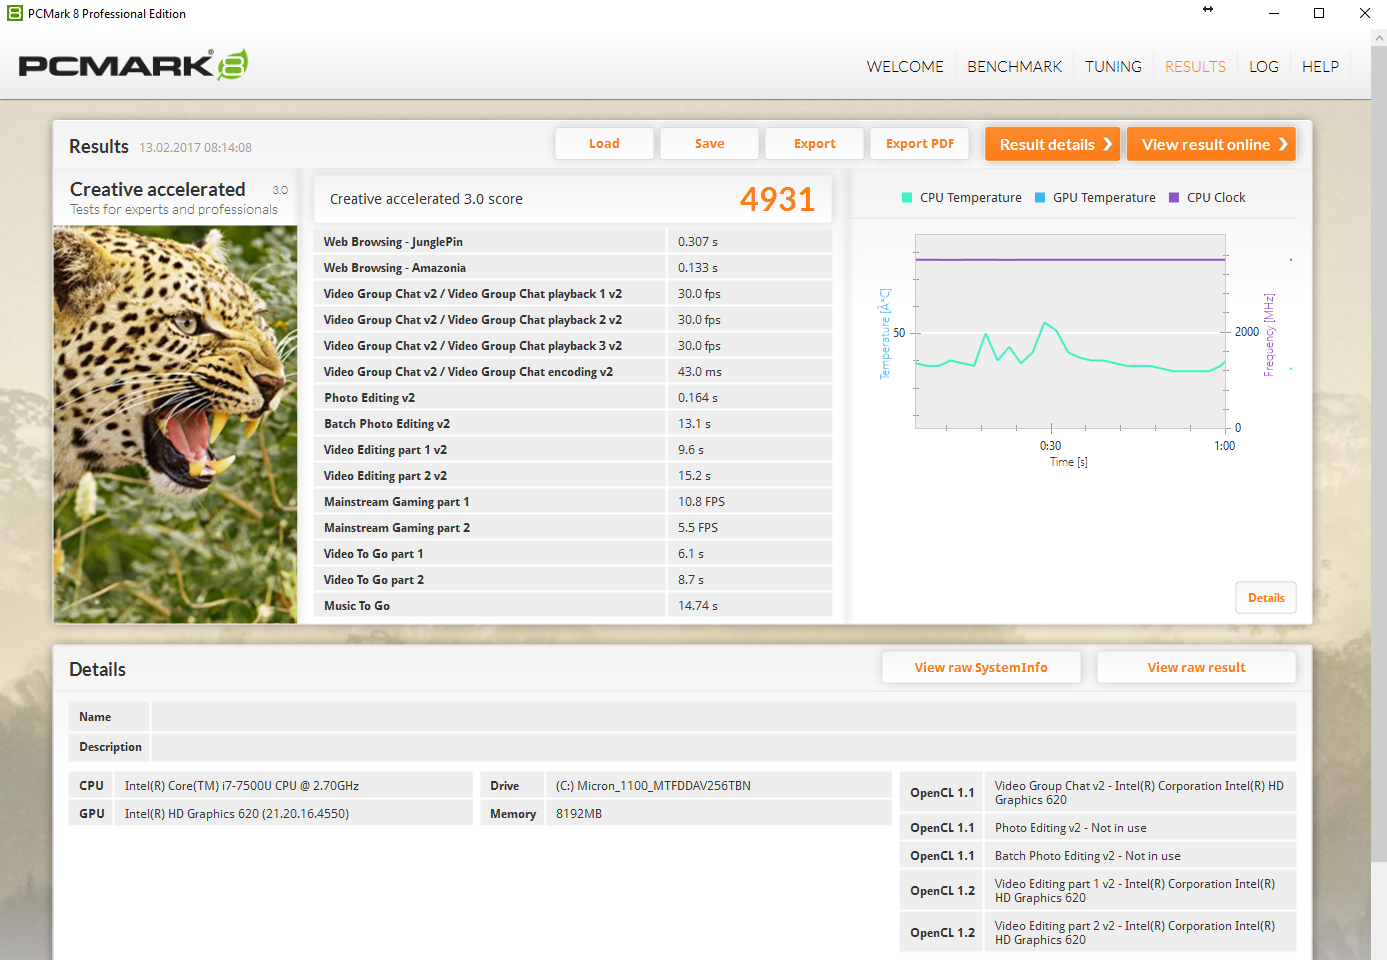Click the Export button
Image resolution: width=1387 pixels, height=960 pixels.
(x=815, y=144)
